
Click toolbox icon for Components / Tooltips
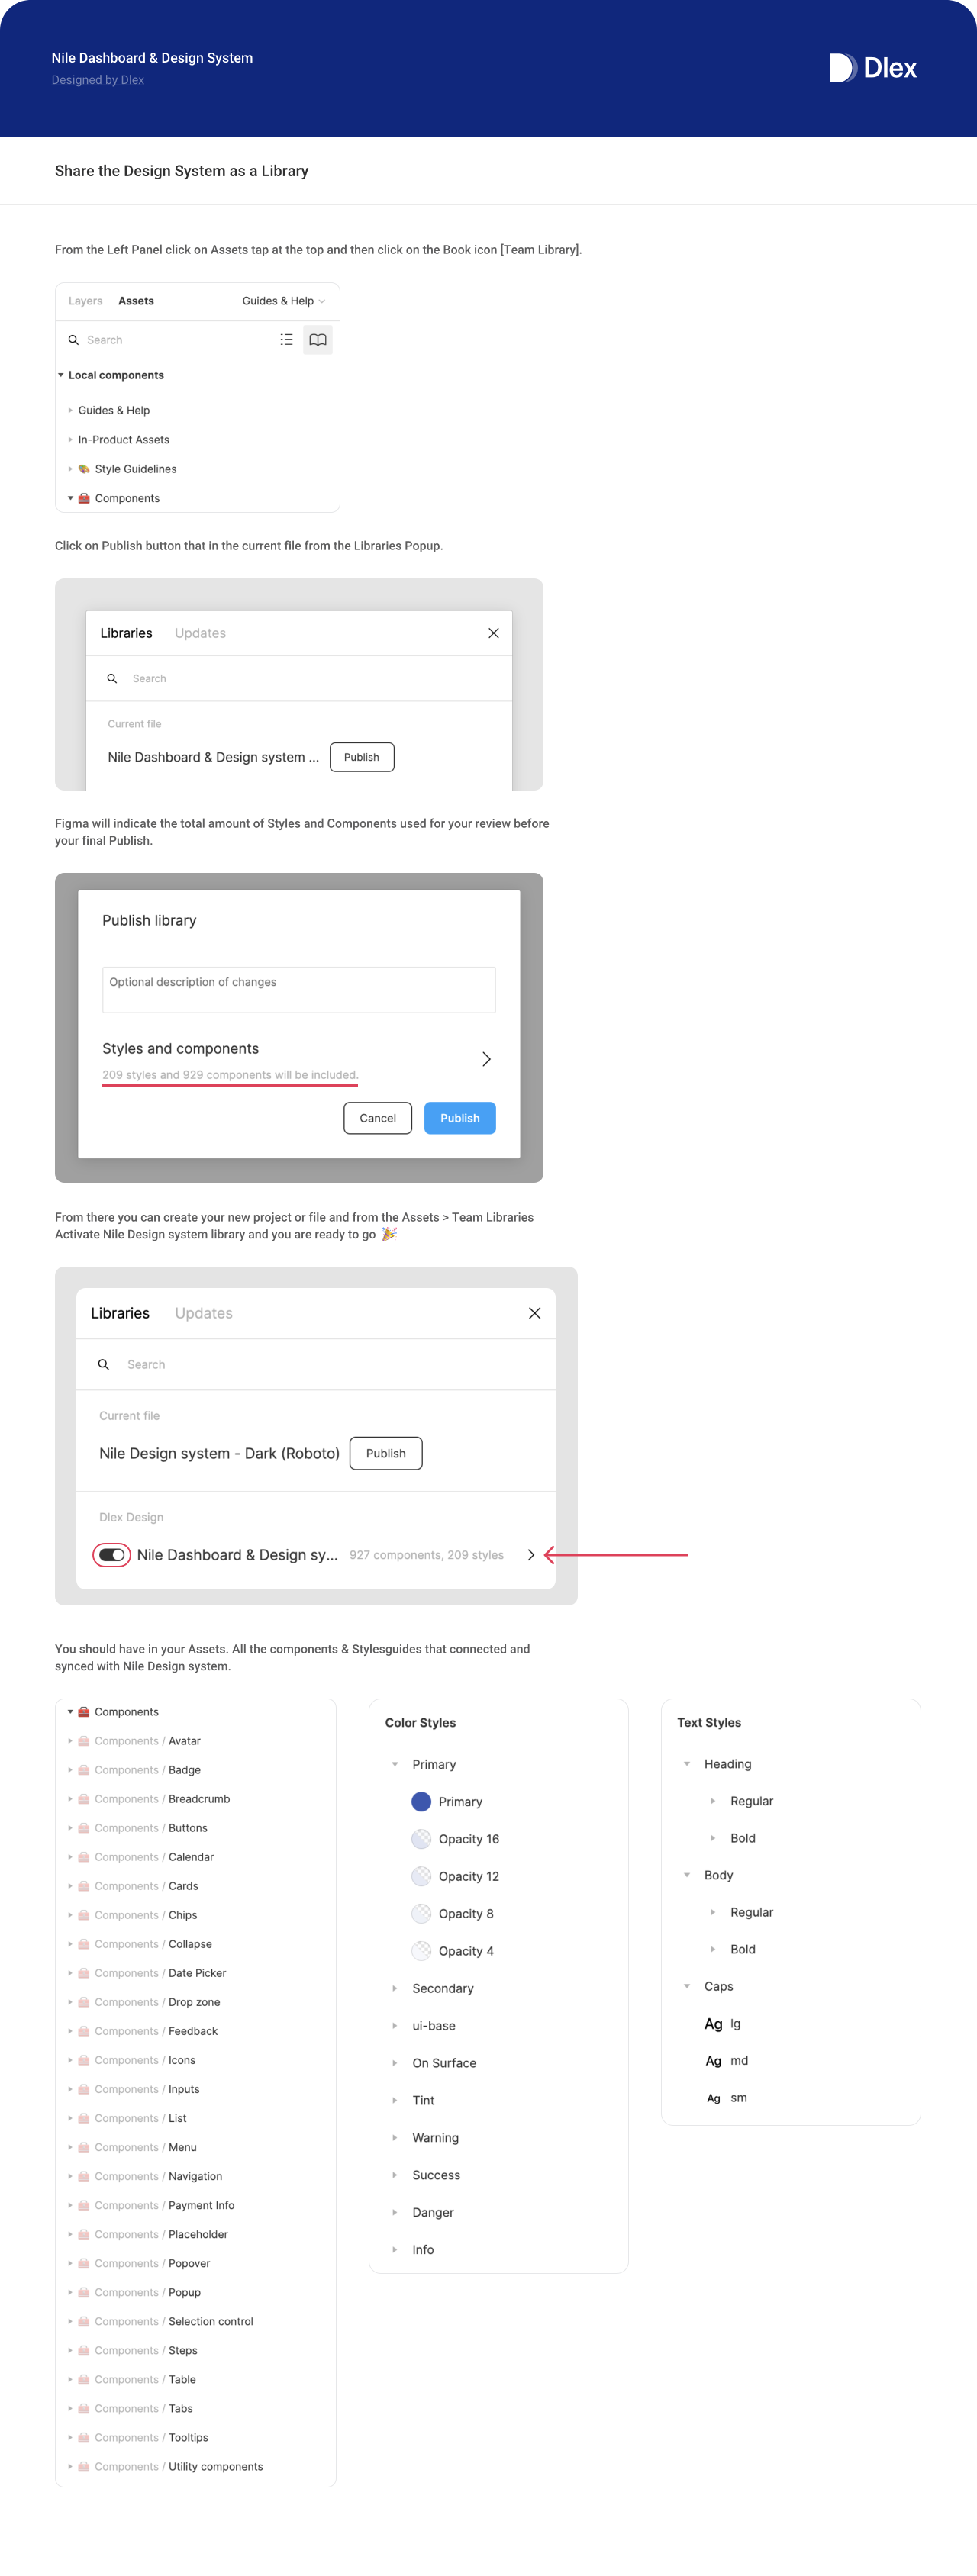(x=84, y=2437)
